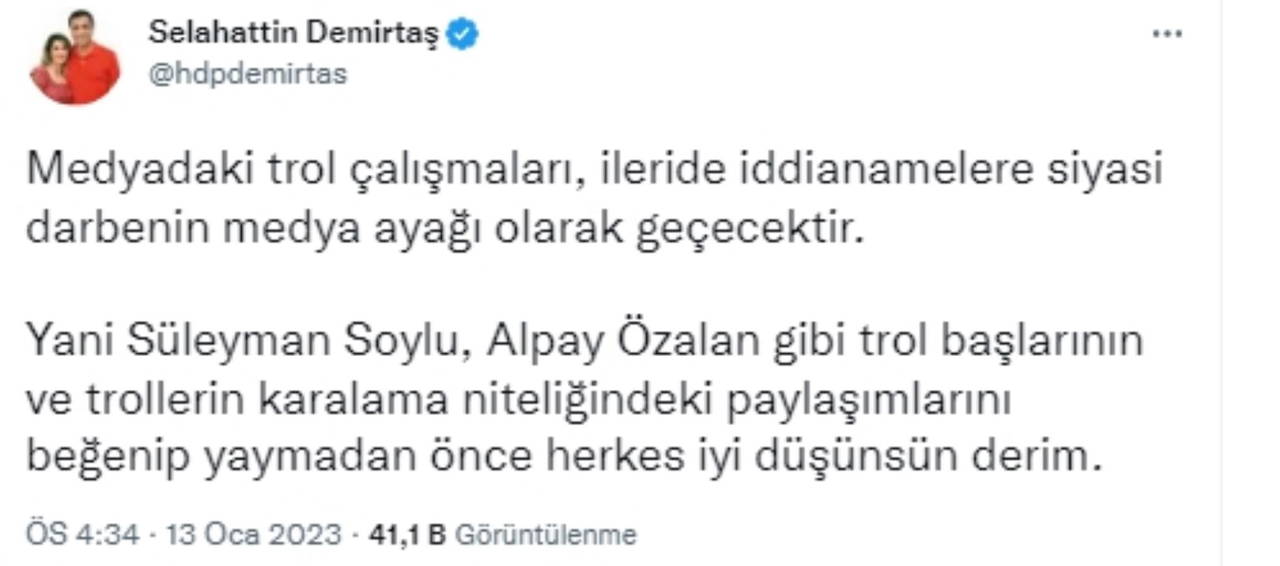The height and width of the screenshot is (566, 1280).
Task: Open the three-dot more options menu
Action: point(1167,35)
